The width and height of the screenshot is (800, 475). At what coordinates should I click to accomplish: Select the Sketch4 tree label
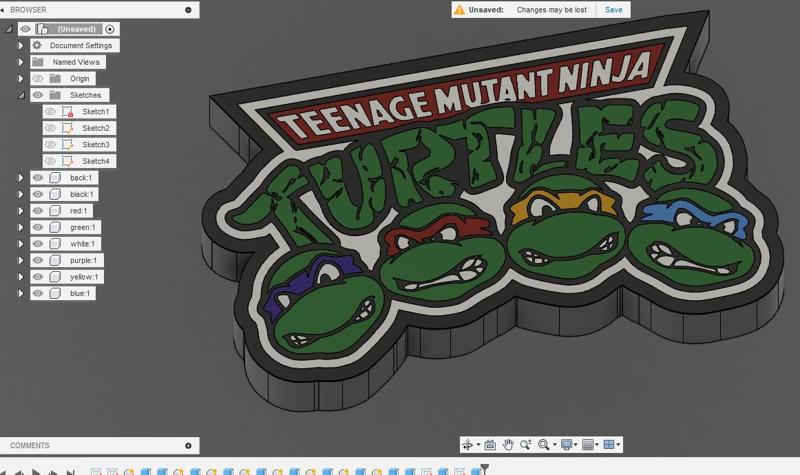[x=96, y=161]
